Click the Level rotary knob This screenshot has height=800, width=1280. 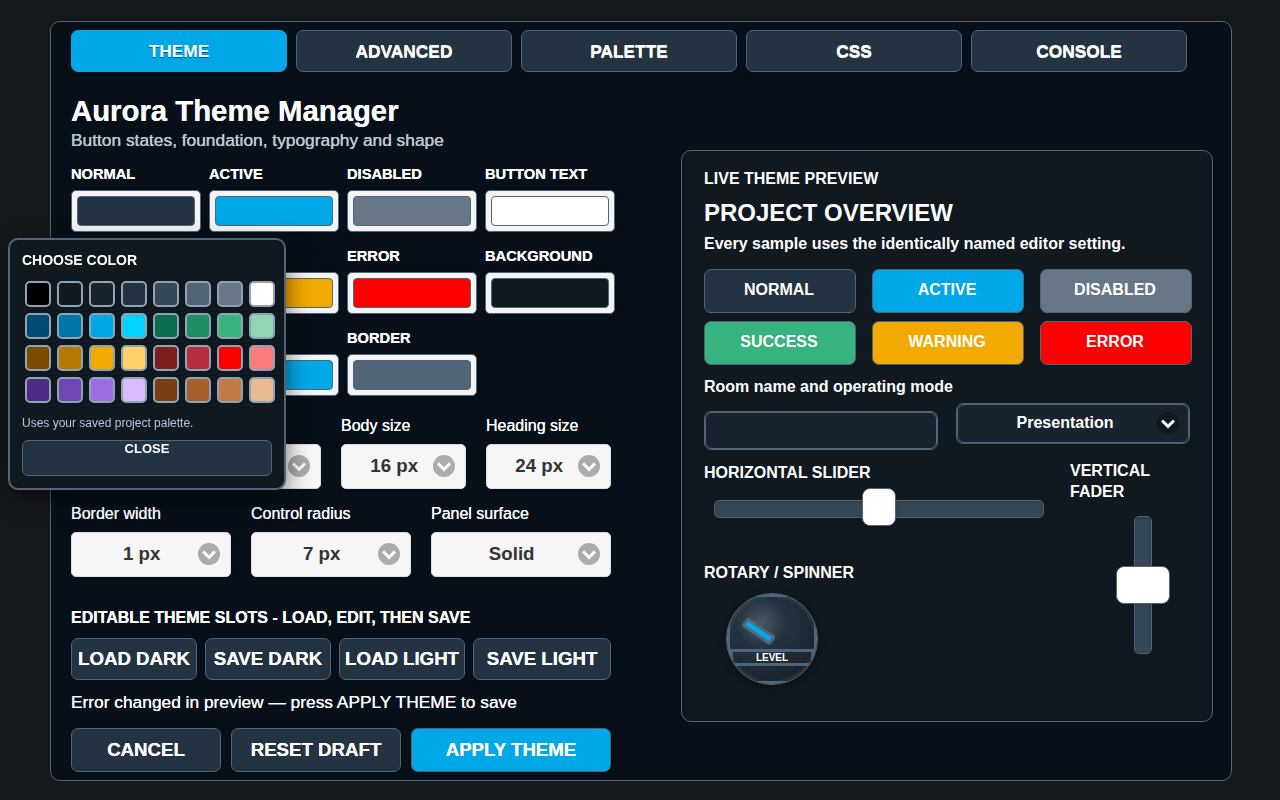(772, 639)
